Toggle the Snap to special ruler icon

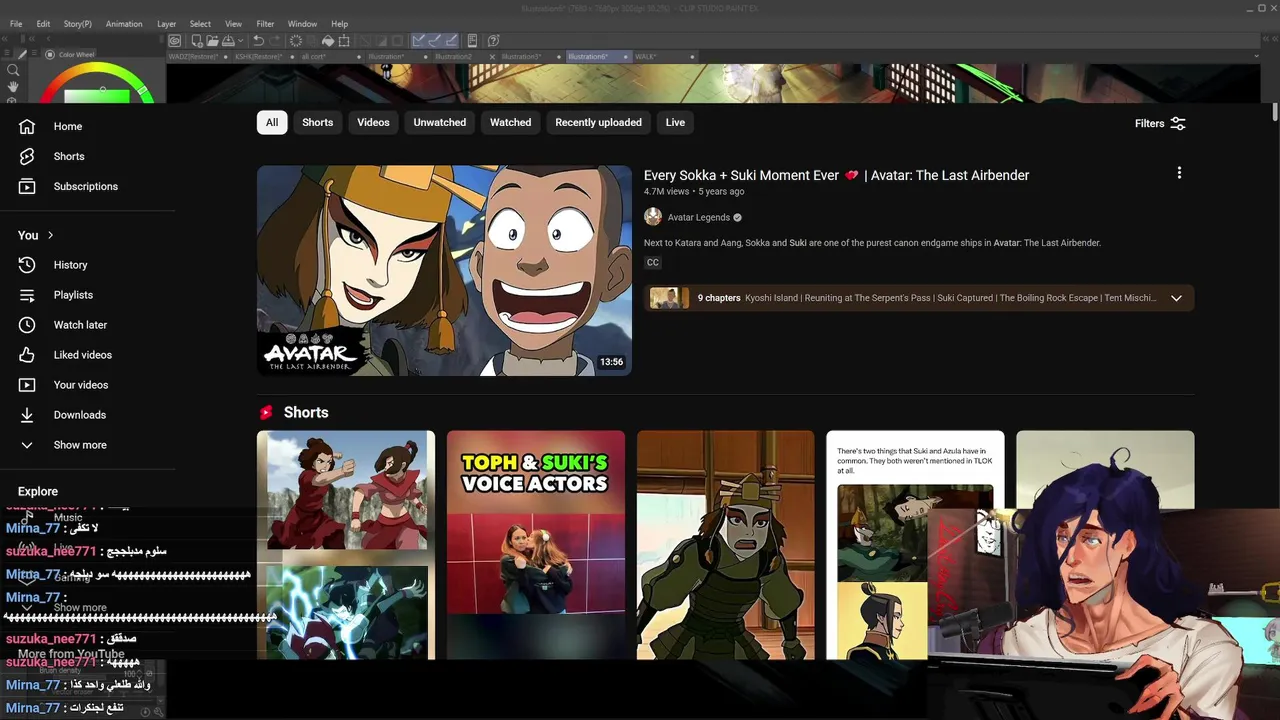[435, 41]
